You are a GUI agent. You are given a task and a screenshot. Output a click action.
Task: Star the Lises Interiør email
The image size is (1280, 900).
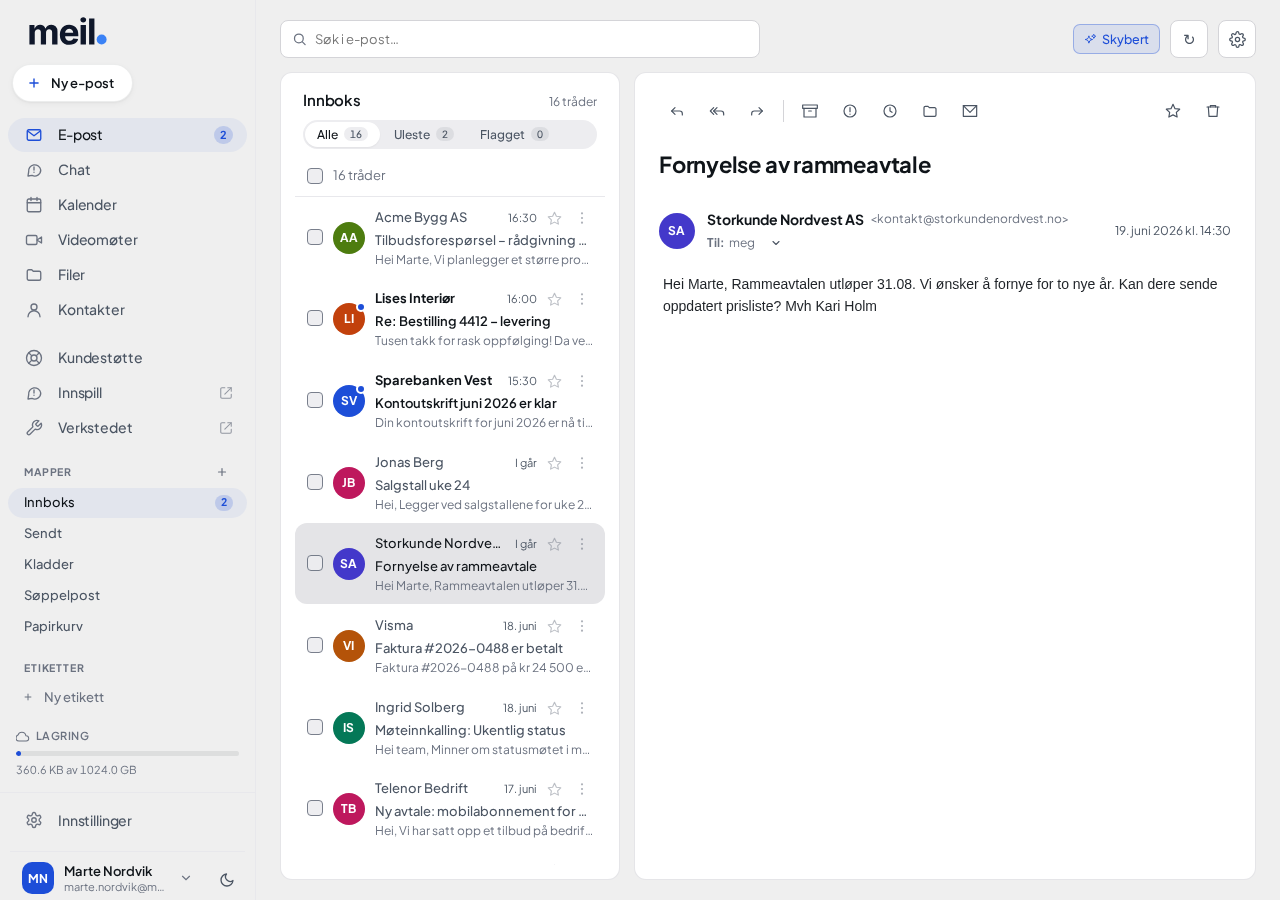tap(555, 299)
